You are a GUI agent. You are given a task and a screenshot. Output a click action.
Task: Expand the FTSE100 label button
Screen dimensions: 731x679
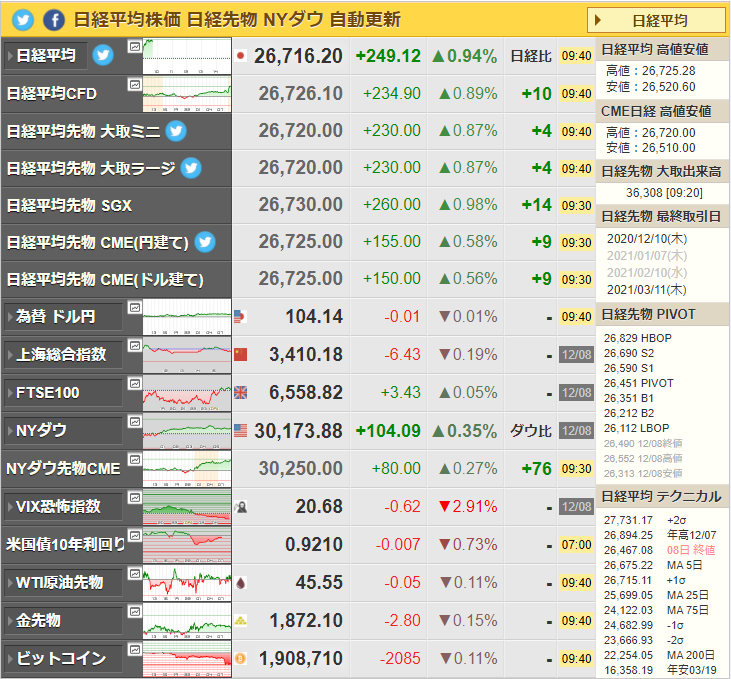point(63,393)
